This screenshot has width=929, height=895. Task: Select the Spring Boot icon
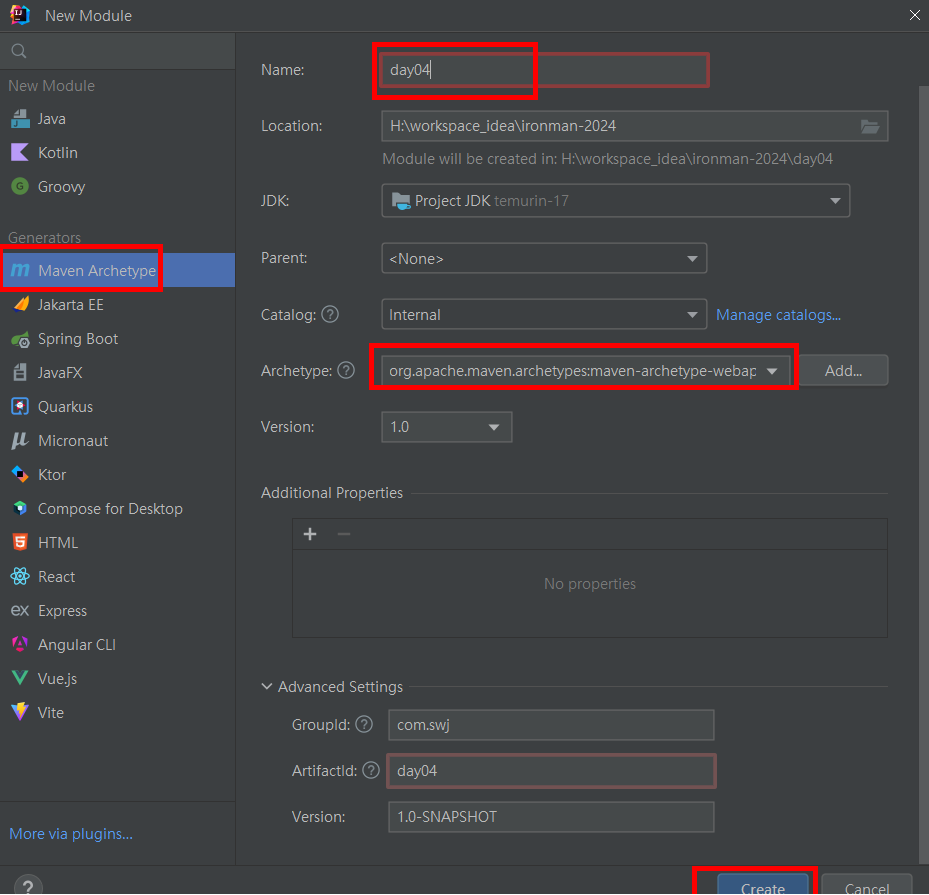20,339
